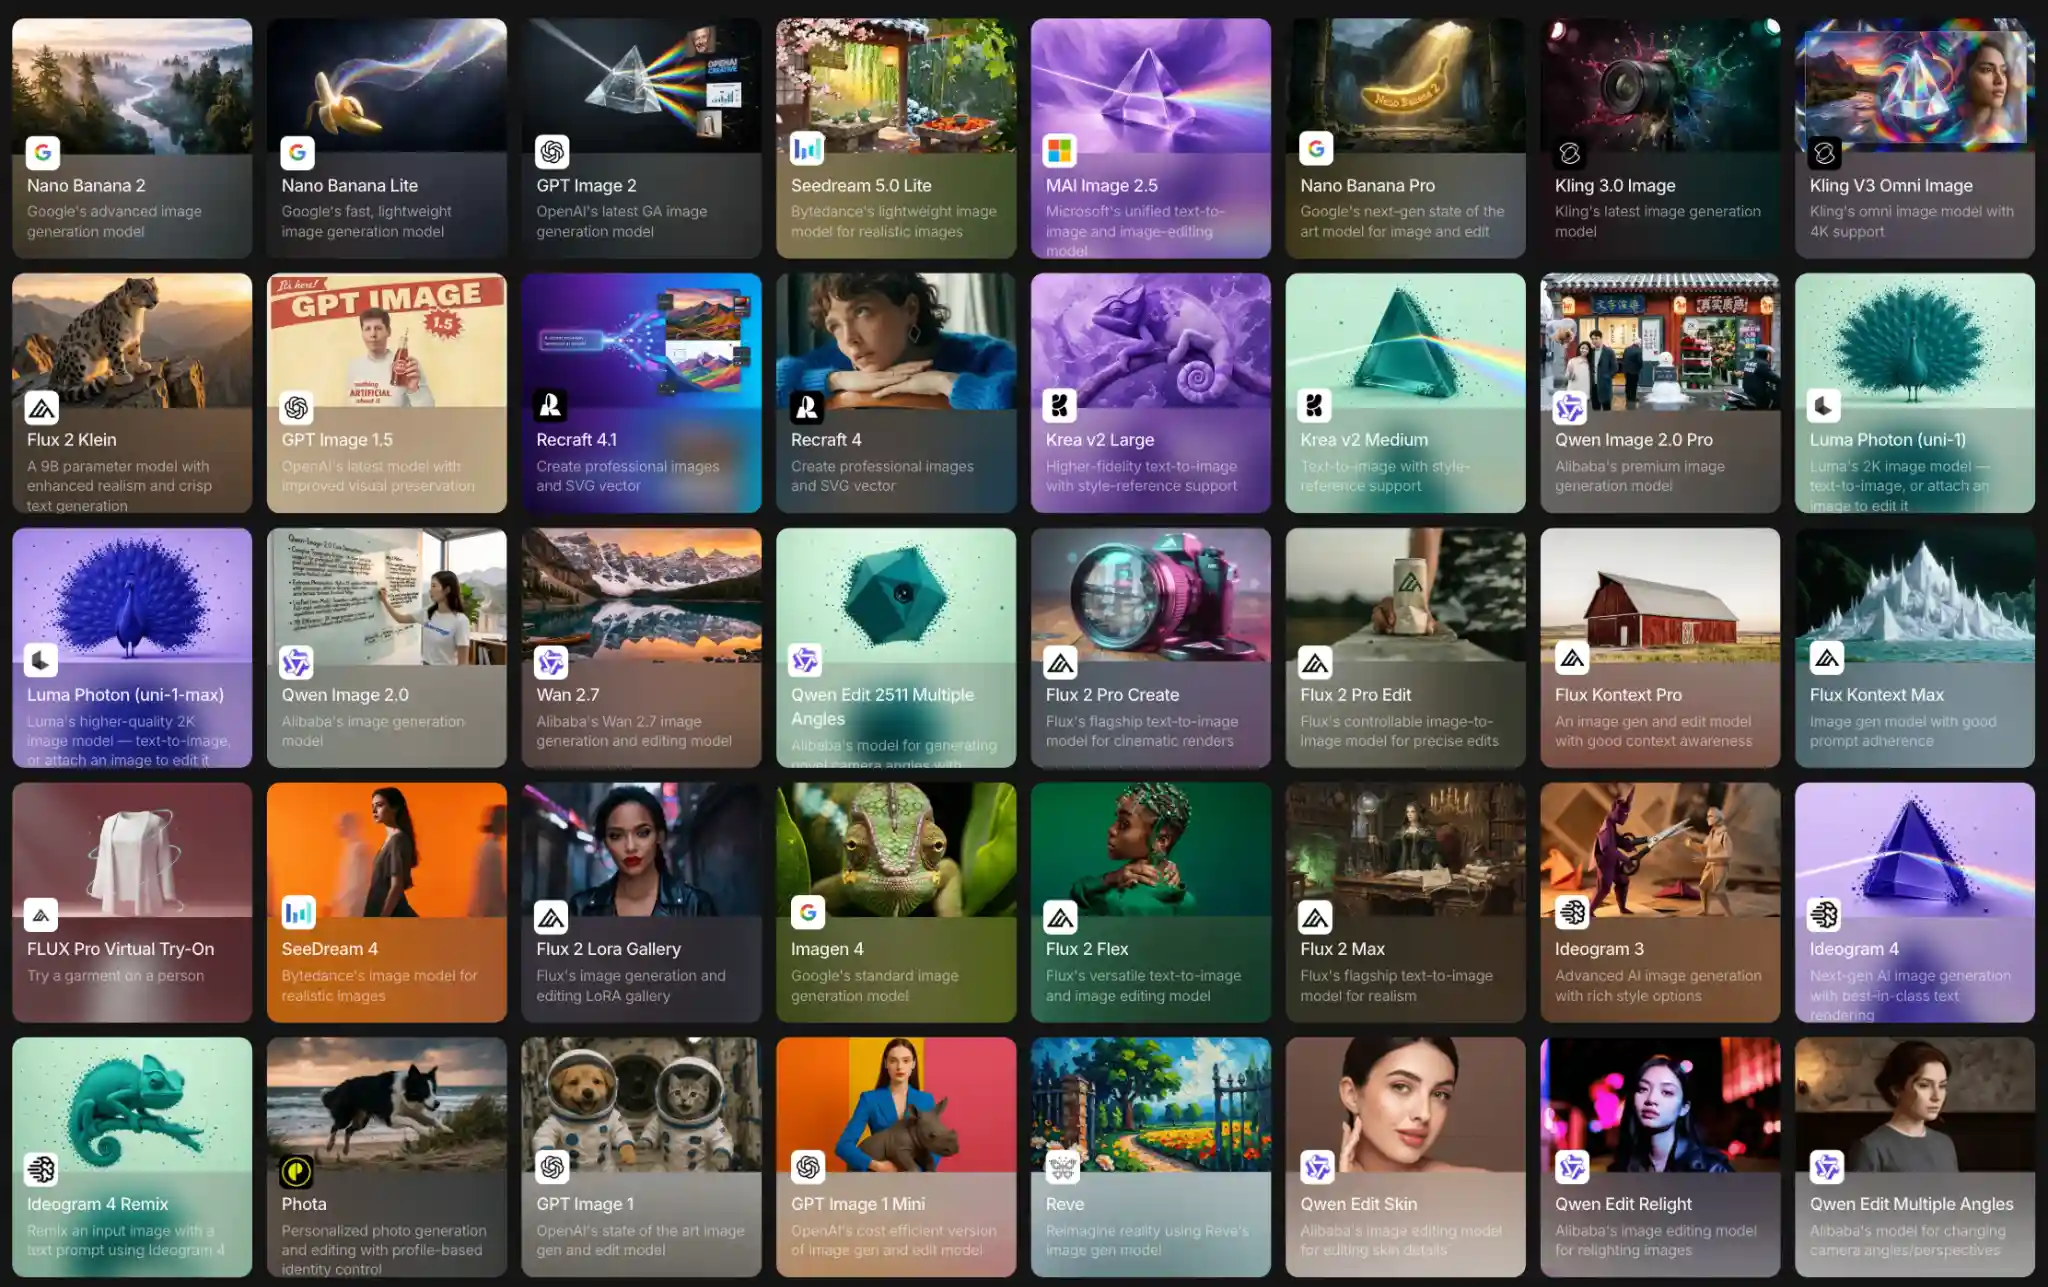Viewport: 2048px width, 1287px height.
Task: Click "Create professional images and SVG vector" under Recraft 4.1
Action: [627, 475]
